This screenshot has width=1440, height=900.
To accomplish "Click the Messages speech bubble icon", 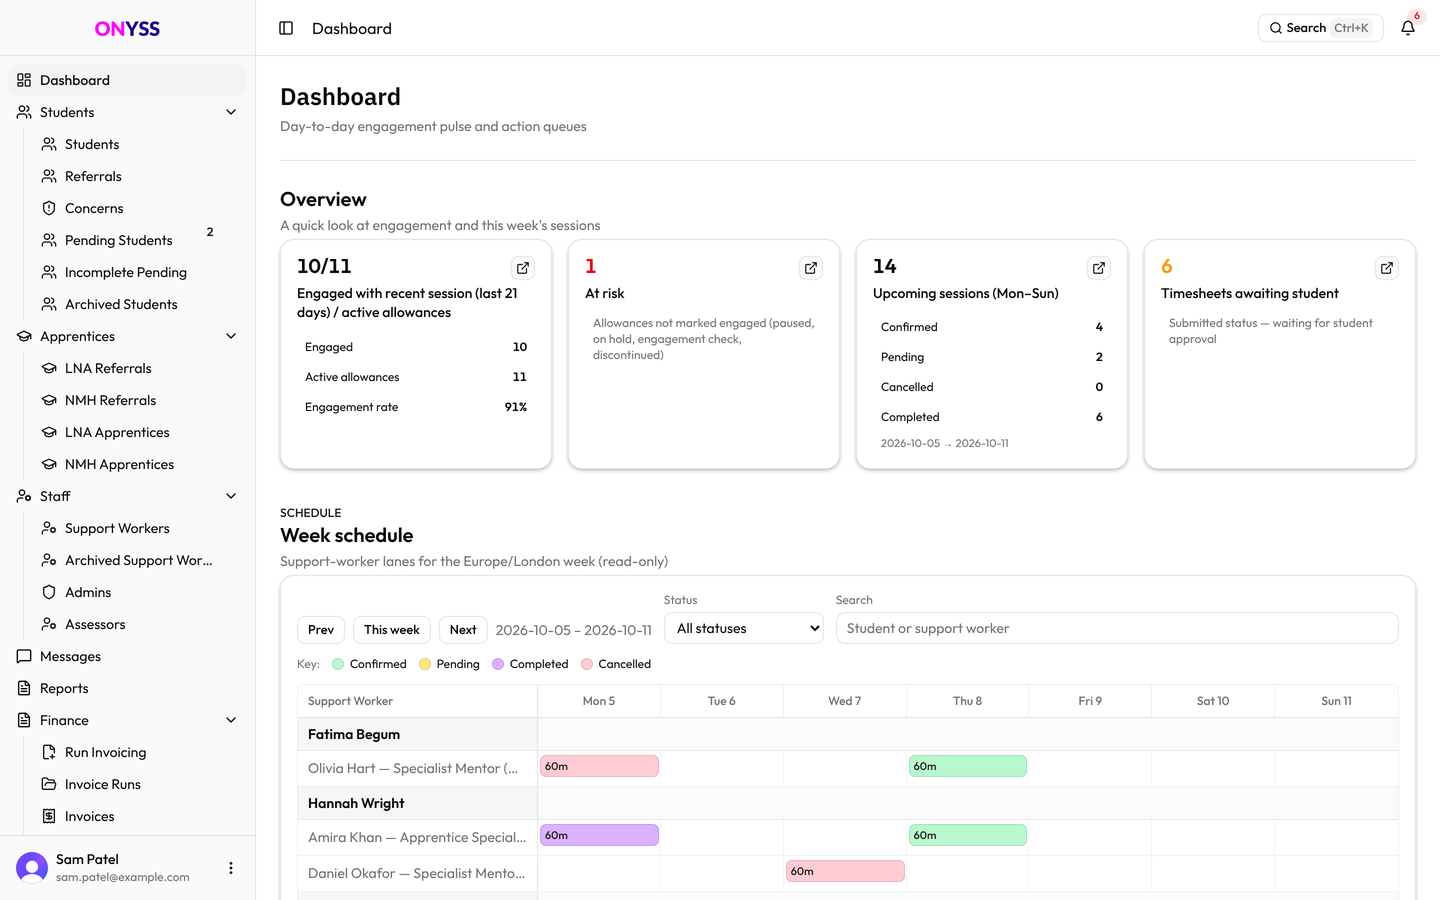I will [24, 656].
